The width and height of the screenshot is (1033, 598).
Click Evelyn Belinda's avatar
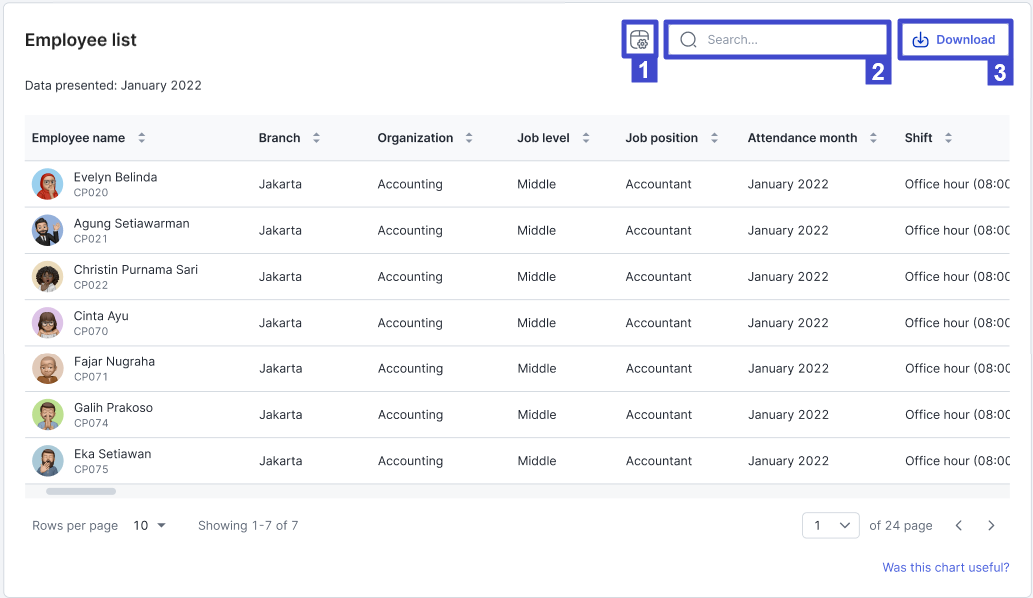tap(47, 184)
